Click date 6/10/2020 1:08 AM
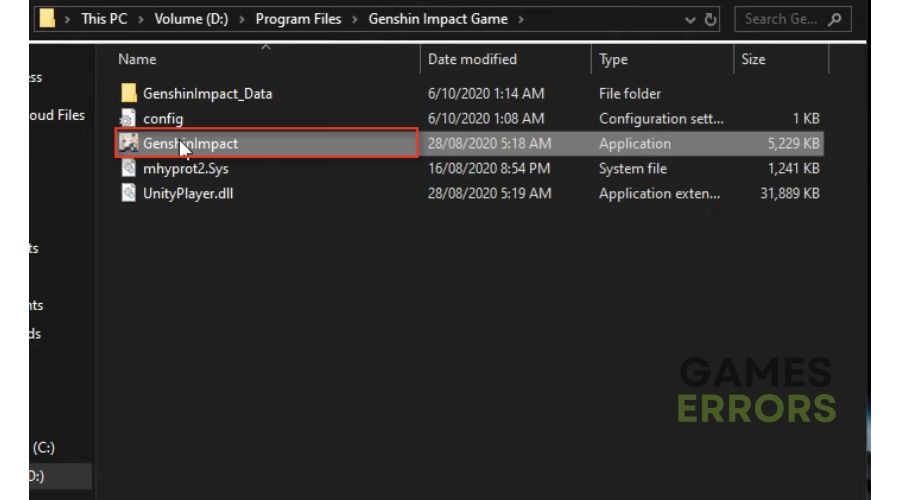 point(486,118)
